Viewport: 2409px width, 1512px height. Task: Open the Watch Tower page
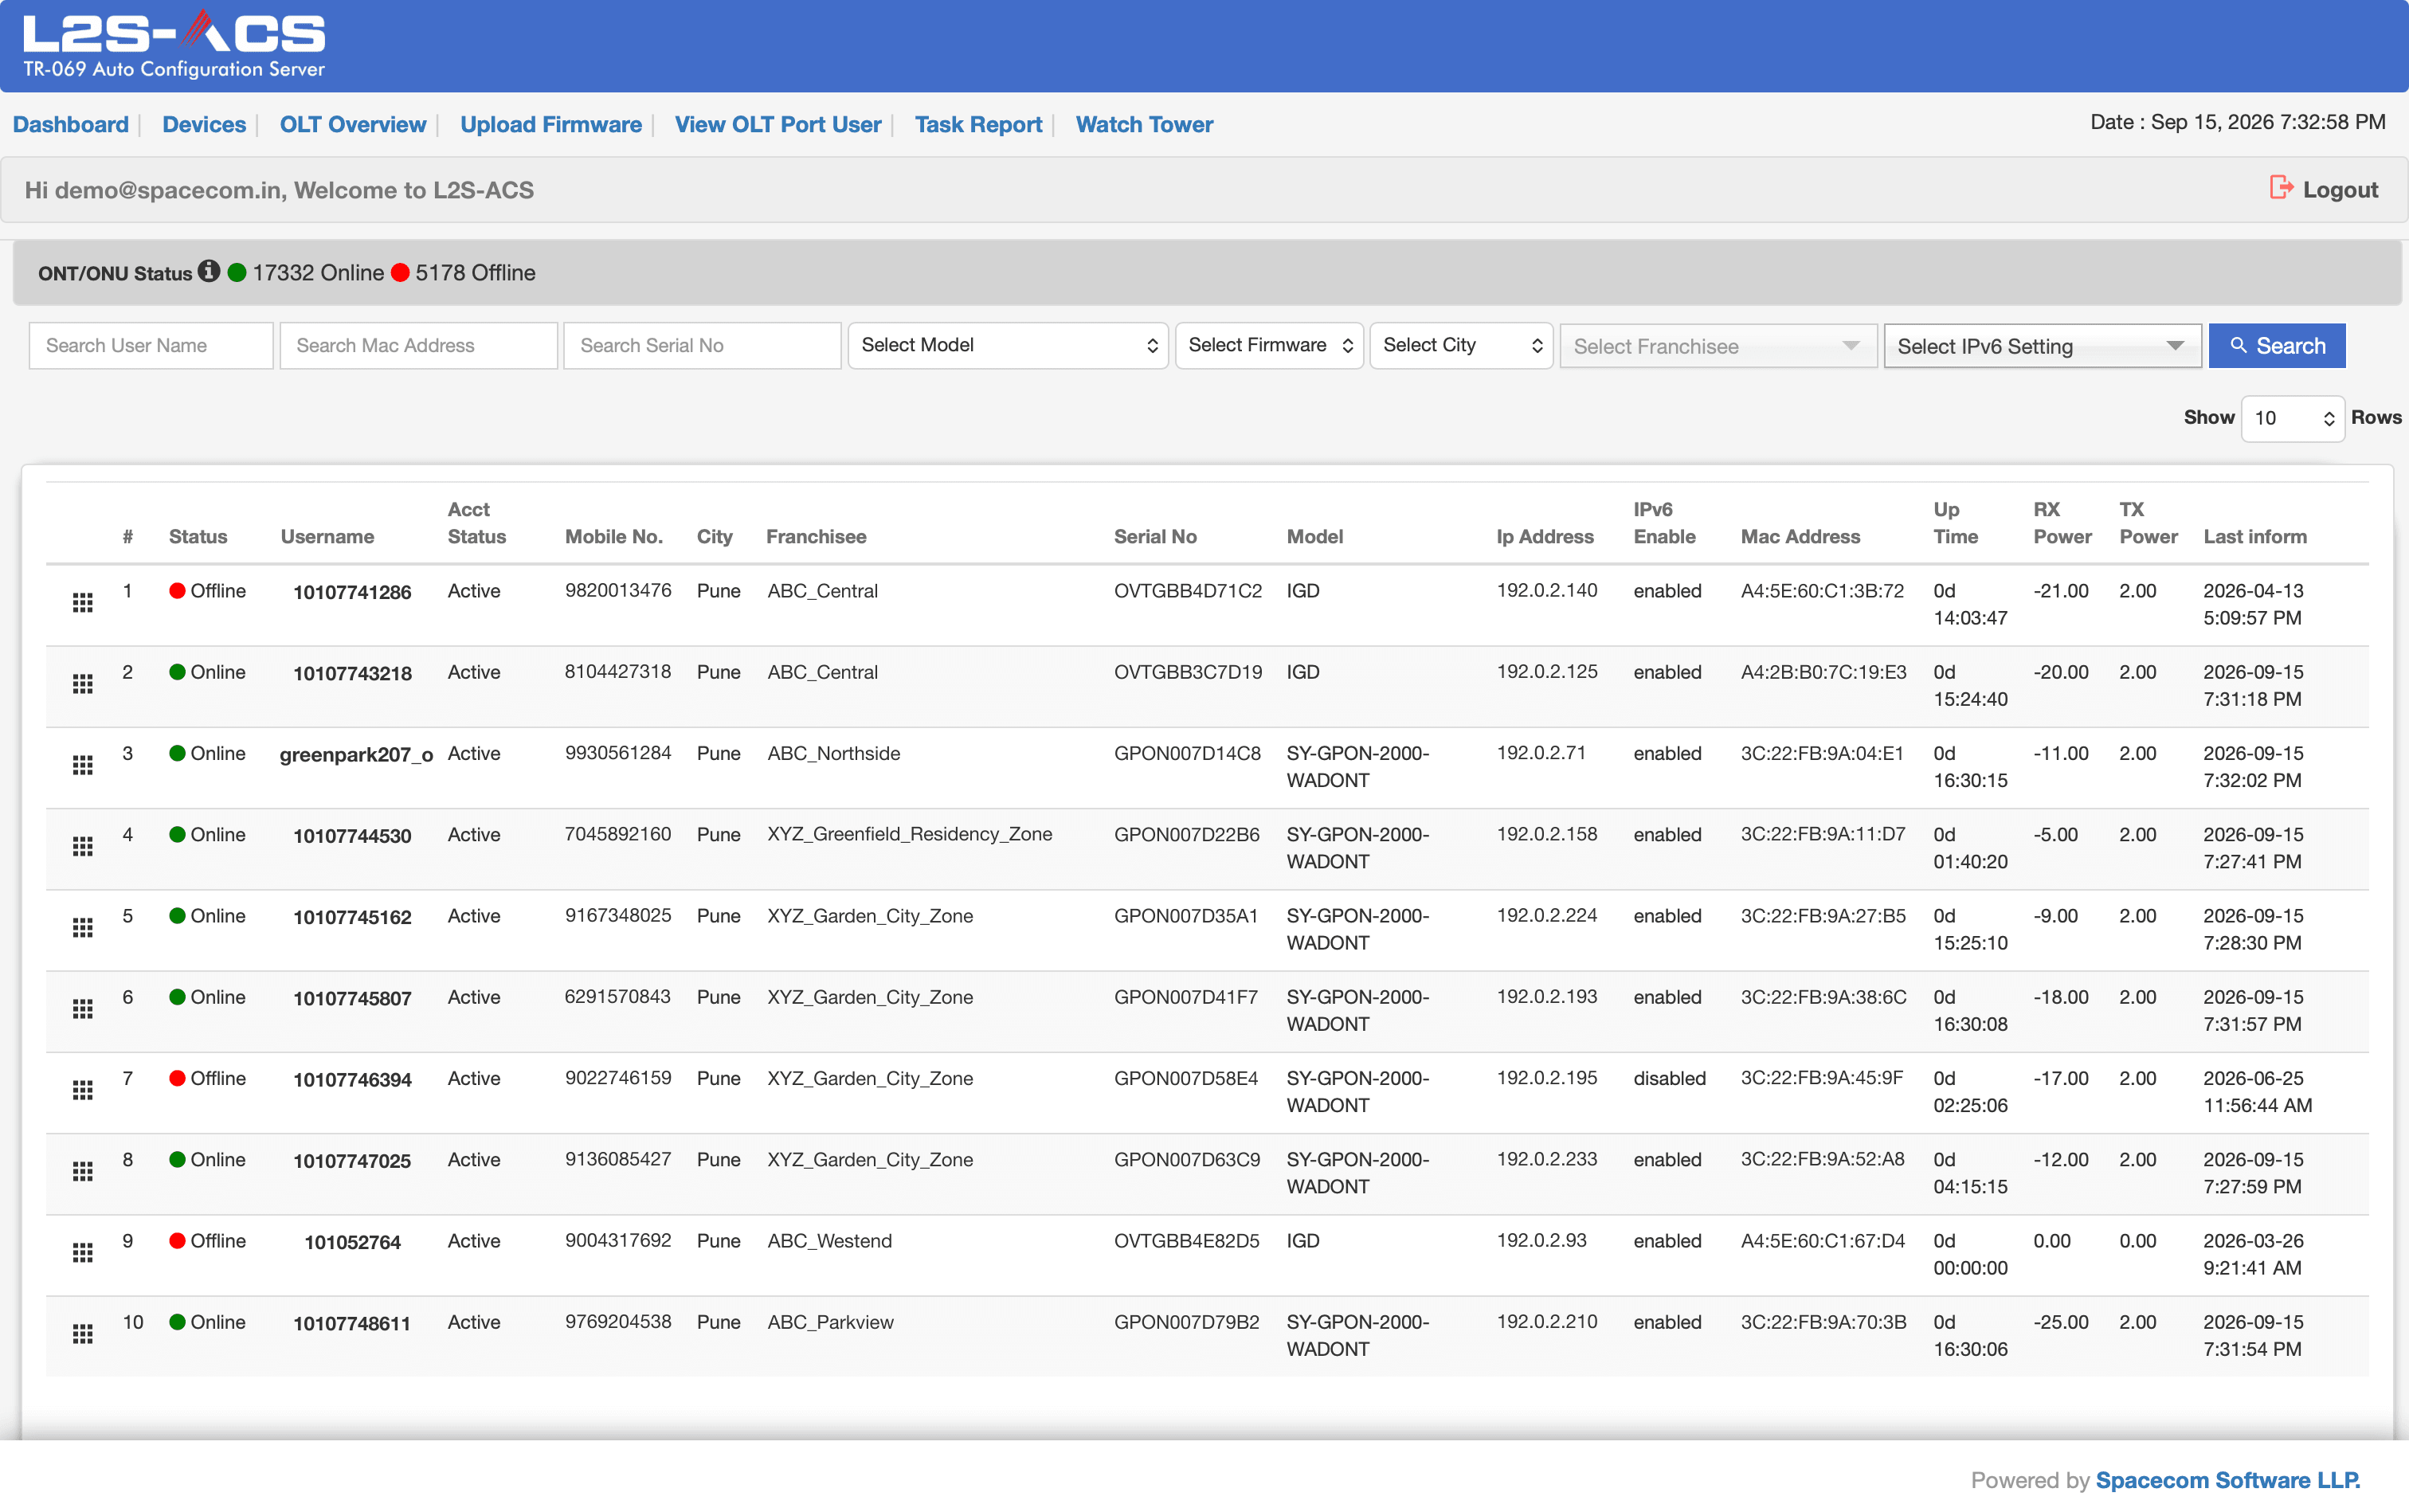(1144, 124)
